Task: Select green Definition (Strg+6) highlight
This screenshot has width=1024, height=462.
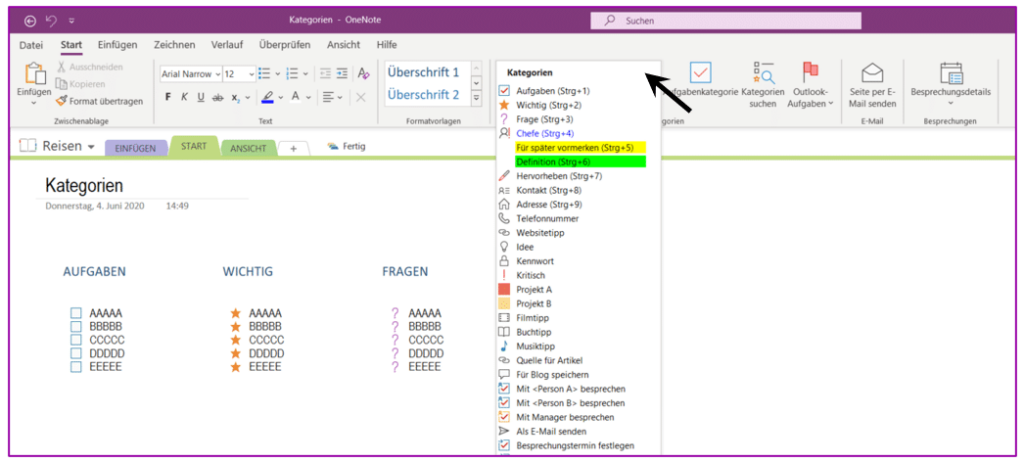Action: [580, 161]
